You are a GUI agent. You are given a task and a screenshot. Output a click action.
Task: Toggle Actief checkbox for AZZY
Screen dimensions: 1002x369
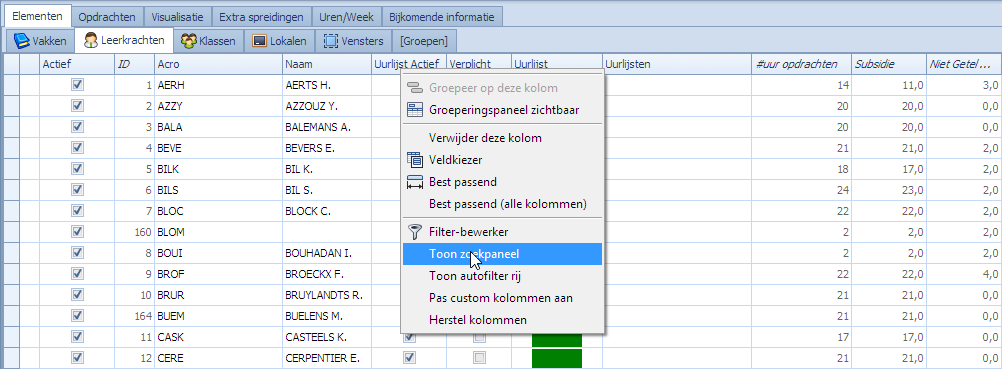click(77, 106)
